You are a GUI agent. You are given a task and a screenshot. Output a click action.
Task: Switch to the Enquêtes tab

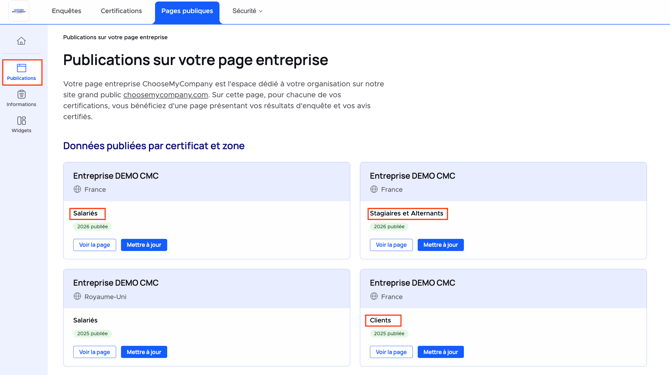click(66, 11)
